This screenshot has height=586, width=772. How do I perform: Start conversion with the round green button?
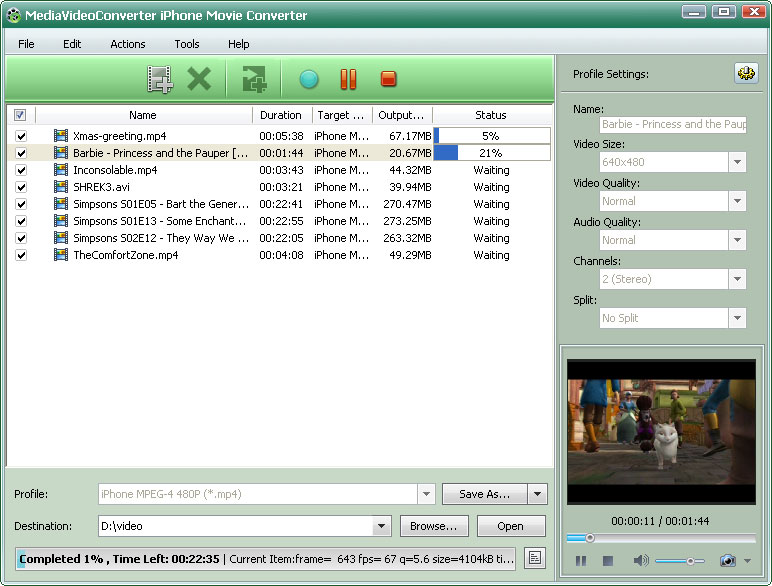[308, 79]
